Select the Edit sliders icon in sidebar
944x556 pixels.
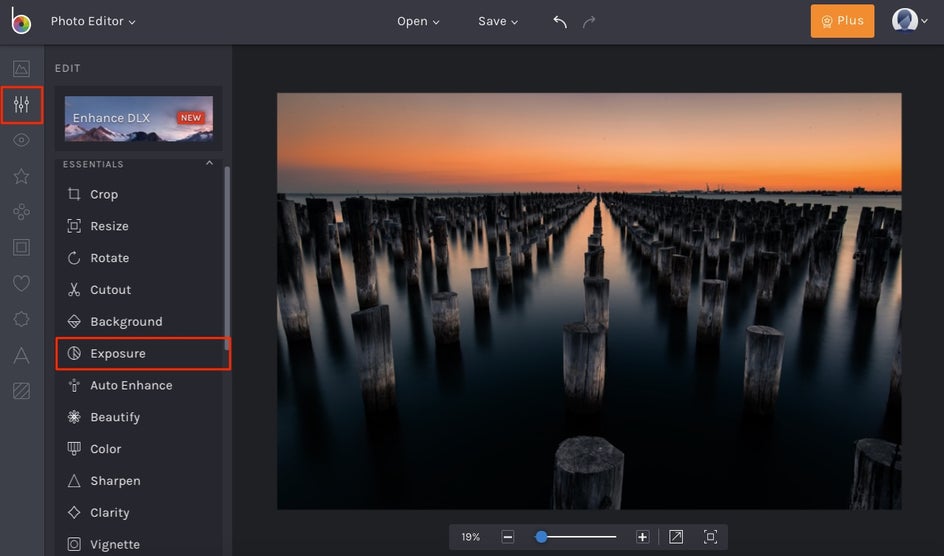pyautogui.click(x=21, y=105)
